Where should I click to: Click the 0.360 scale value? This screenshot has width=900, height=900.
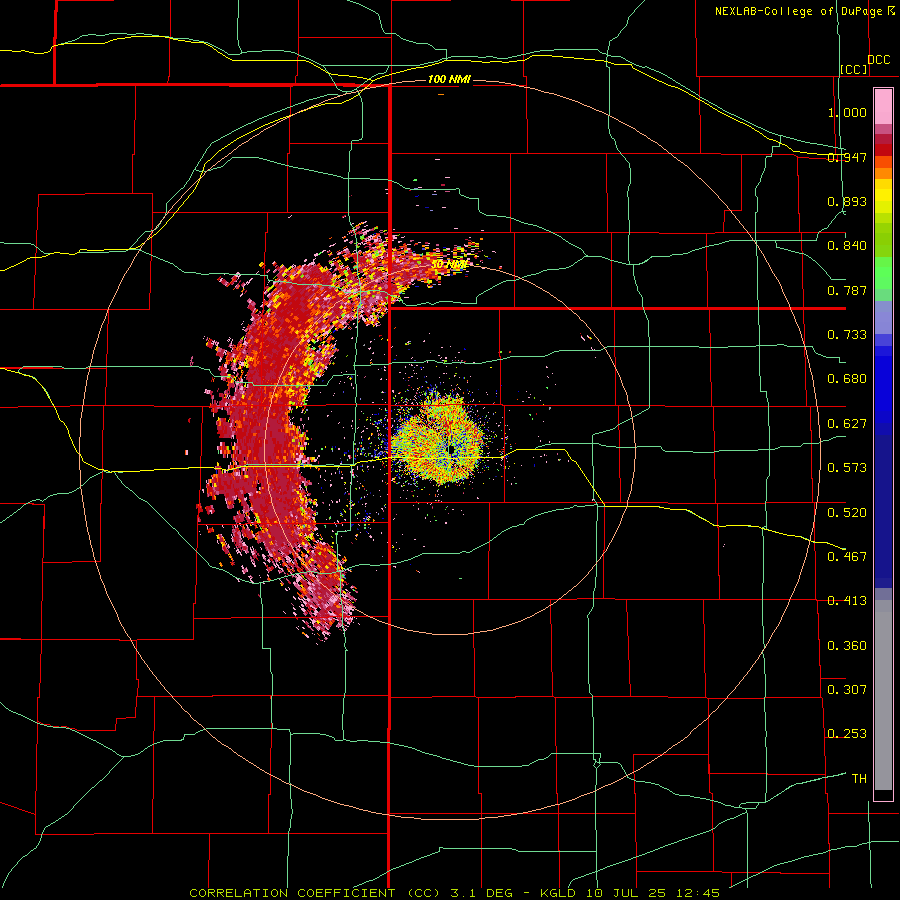[x=847, y=645]
